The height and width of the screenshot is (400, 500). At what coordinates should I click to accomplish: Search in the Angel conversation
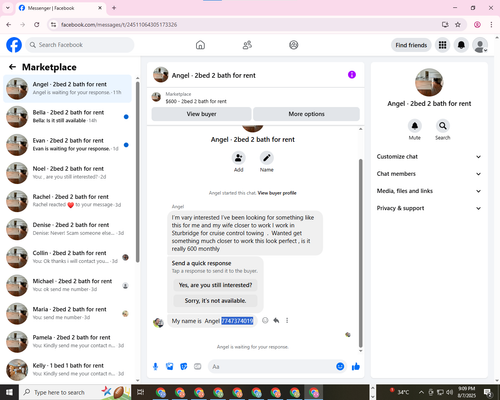pos(443,126)
